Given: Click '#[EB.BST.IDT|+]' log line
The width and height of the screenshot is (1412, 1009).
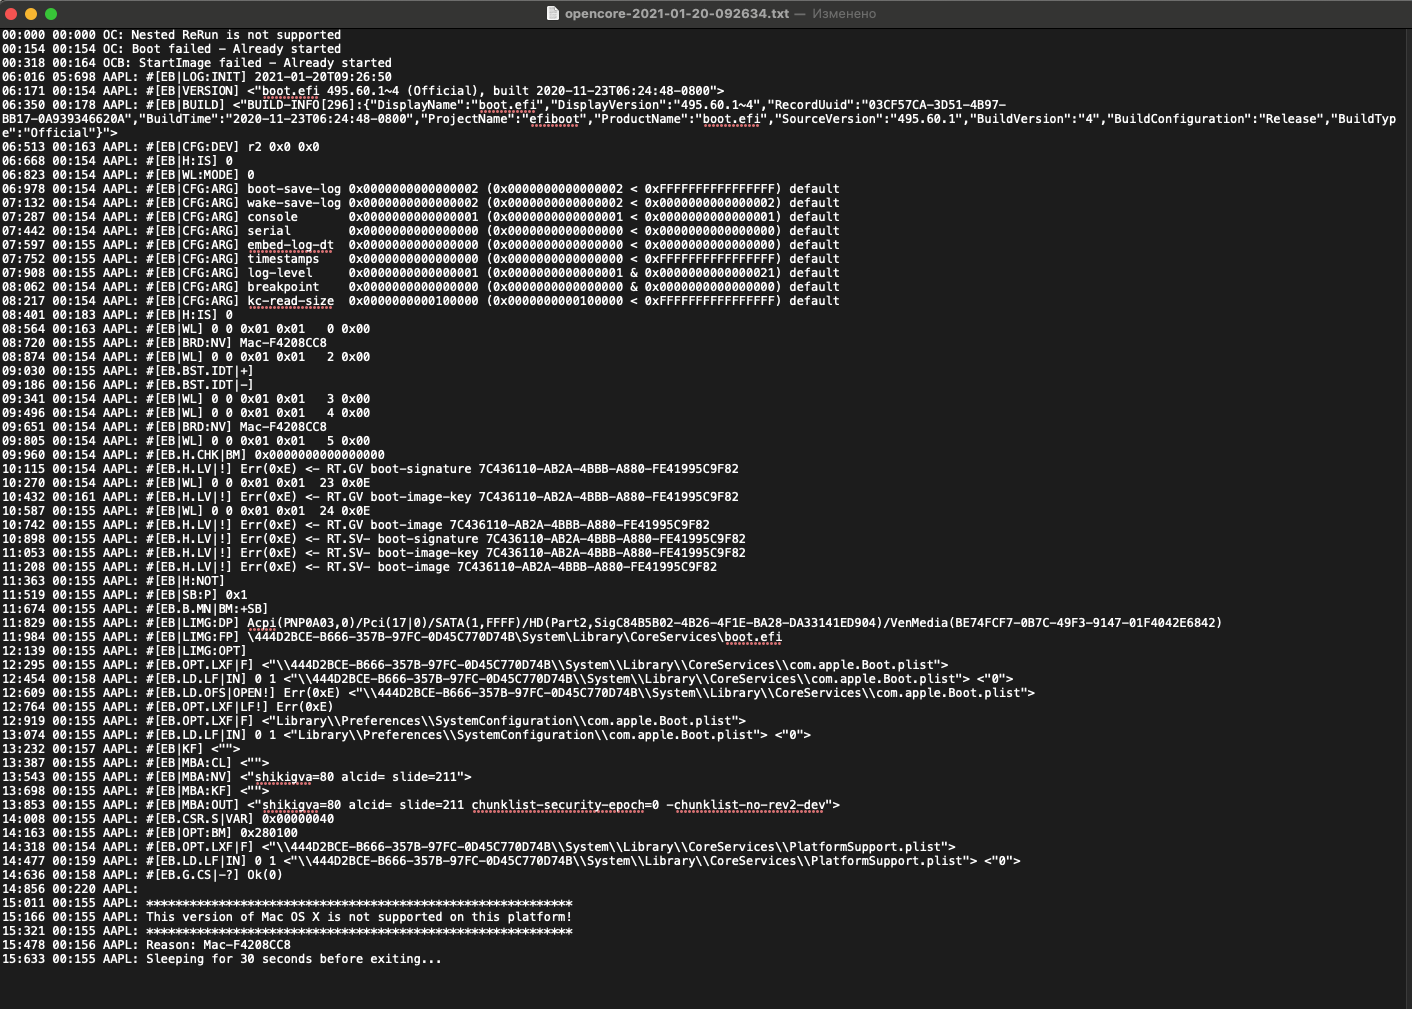Looking at the screenshot, I should click(x=128, y=371).
